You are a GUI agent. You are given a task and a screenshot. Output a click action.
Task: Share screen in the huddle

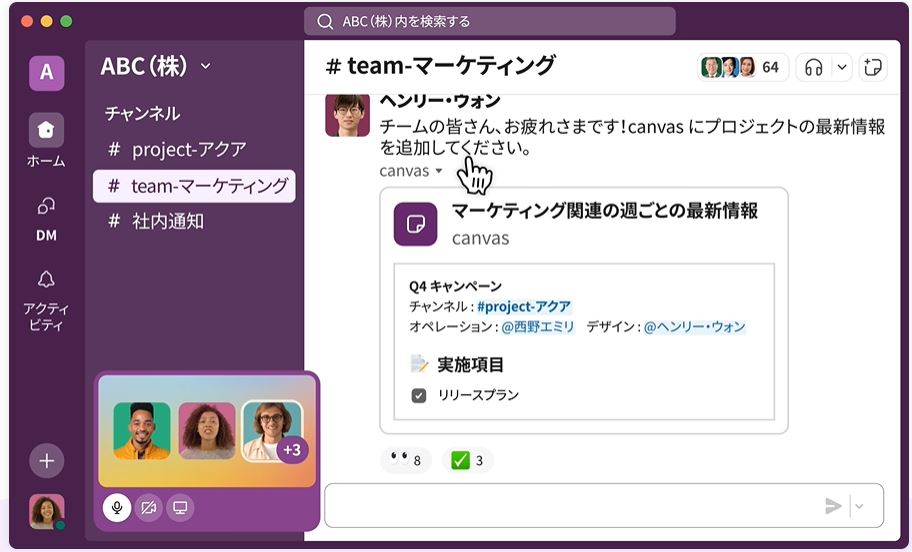point(180,508)
